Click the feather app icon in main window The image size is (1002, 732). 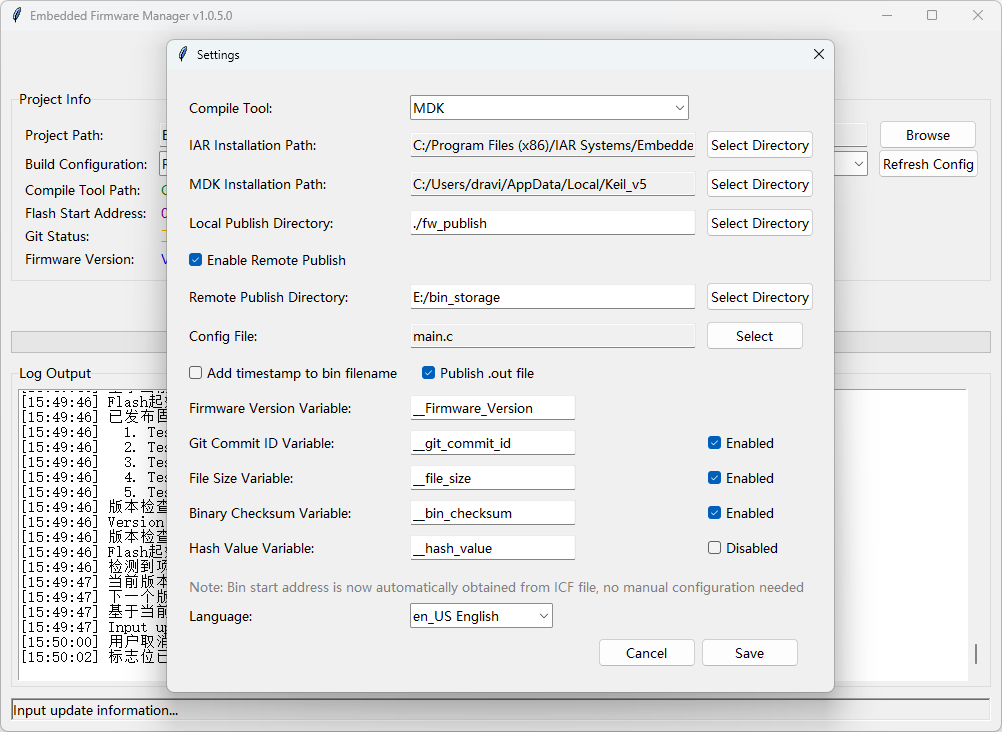[17, 15]
